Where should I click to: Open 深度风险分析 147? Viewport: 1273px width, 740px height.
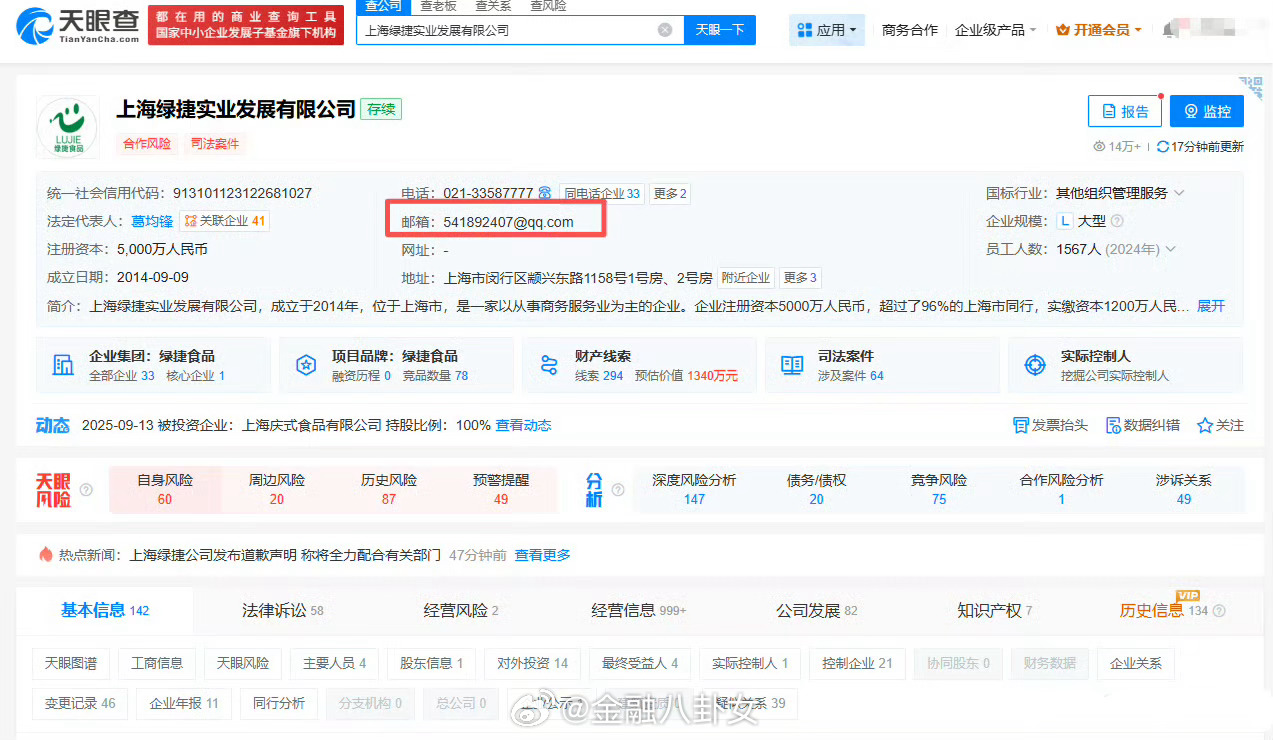pos(694,489)
